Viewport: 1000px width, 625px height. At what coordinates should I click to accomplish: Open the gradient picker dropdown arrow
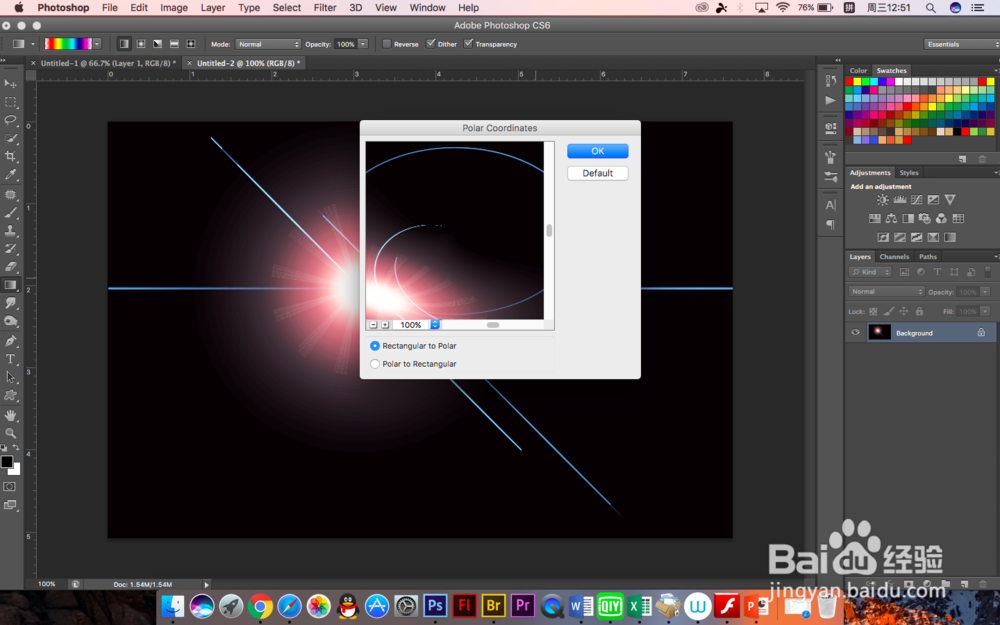point(97,44)
